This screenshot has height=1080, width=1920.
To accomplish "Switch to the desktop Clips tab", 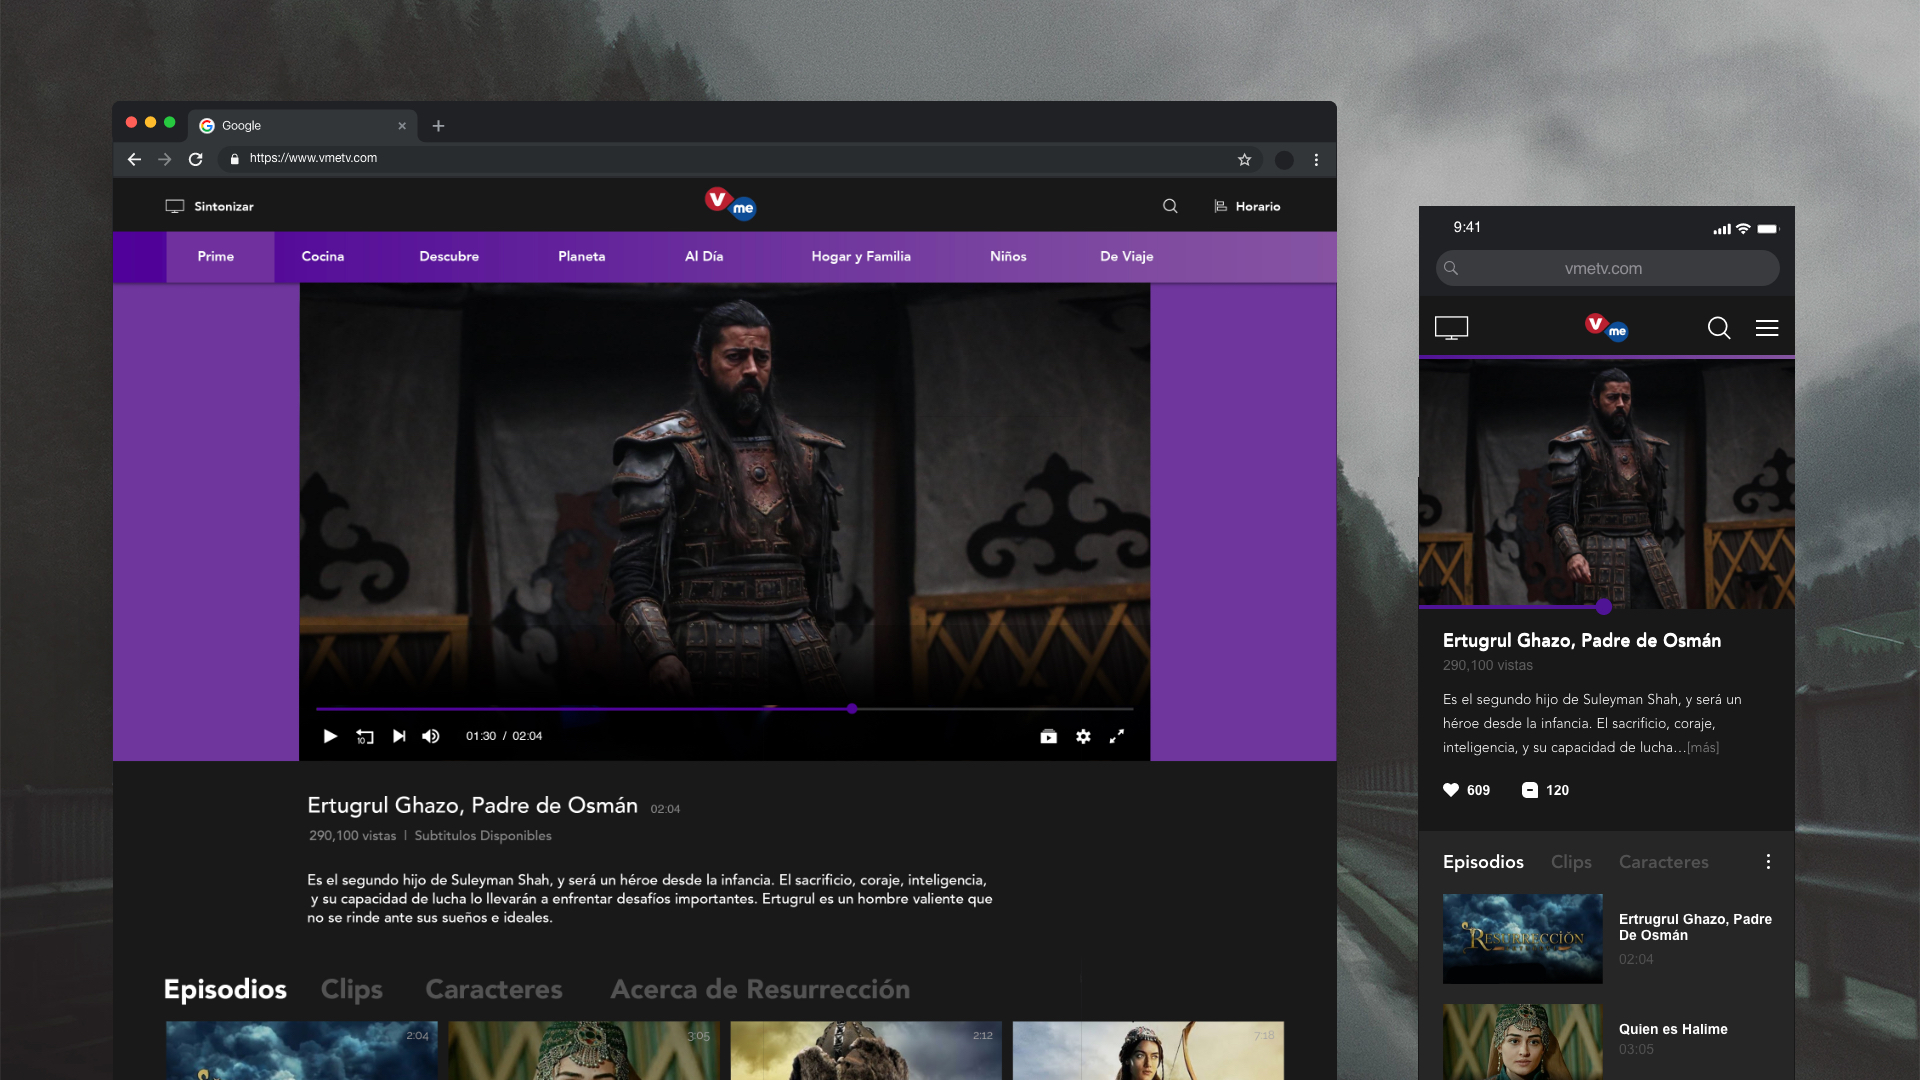I will click(351, 989).
